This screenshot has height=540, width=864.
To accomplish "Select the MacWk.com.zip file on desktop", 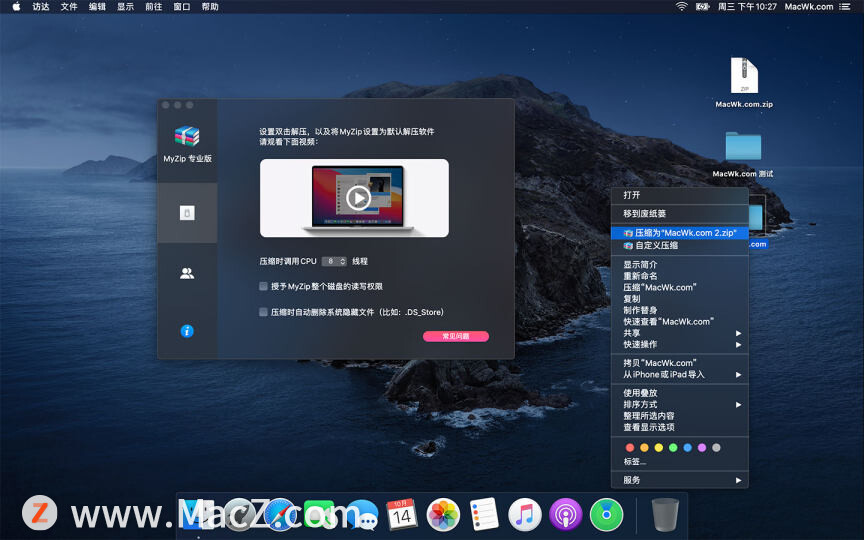I will 744,83.
